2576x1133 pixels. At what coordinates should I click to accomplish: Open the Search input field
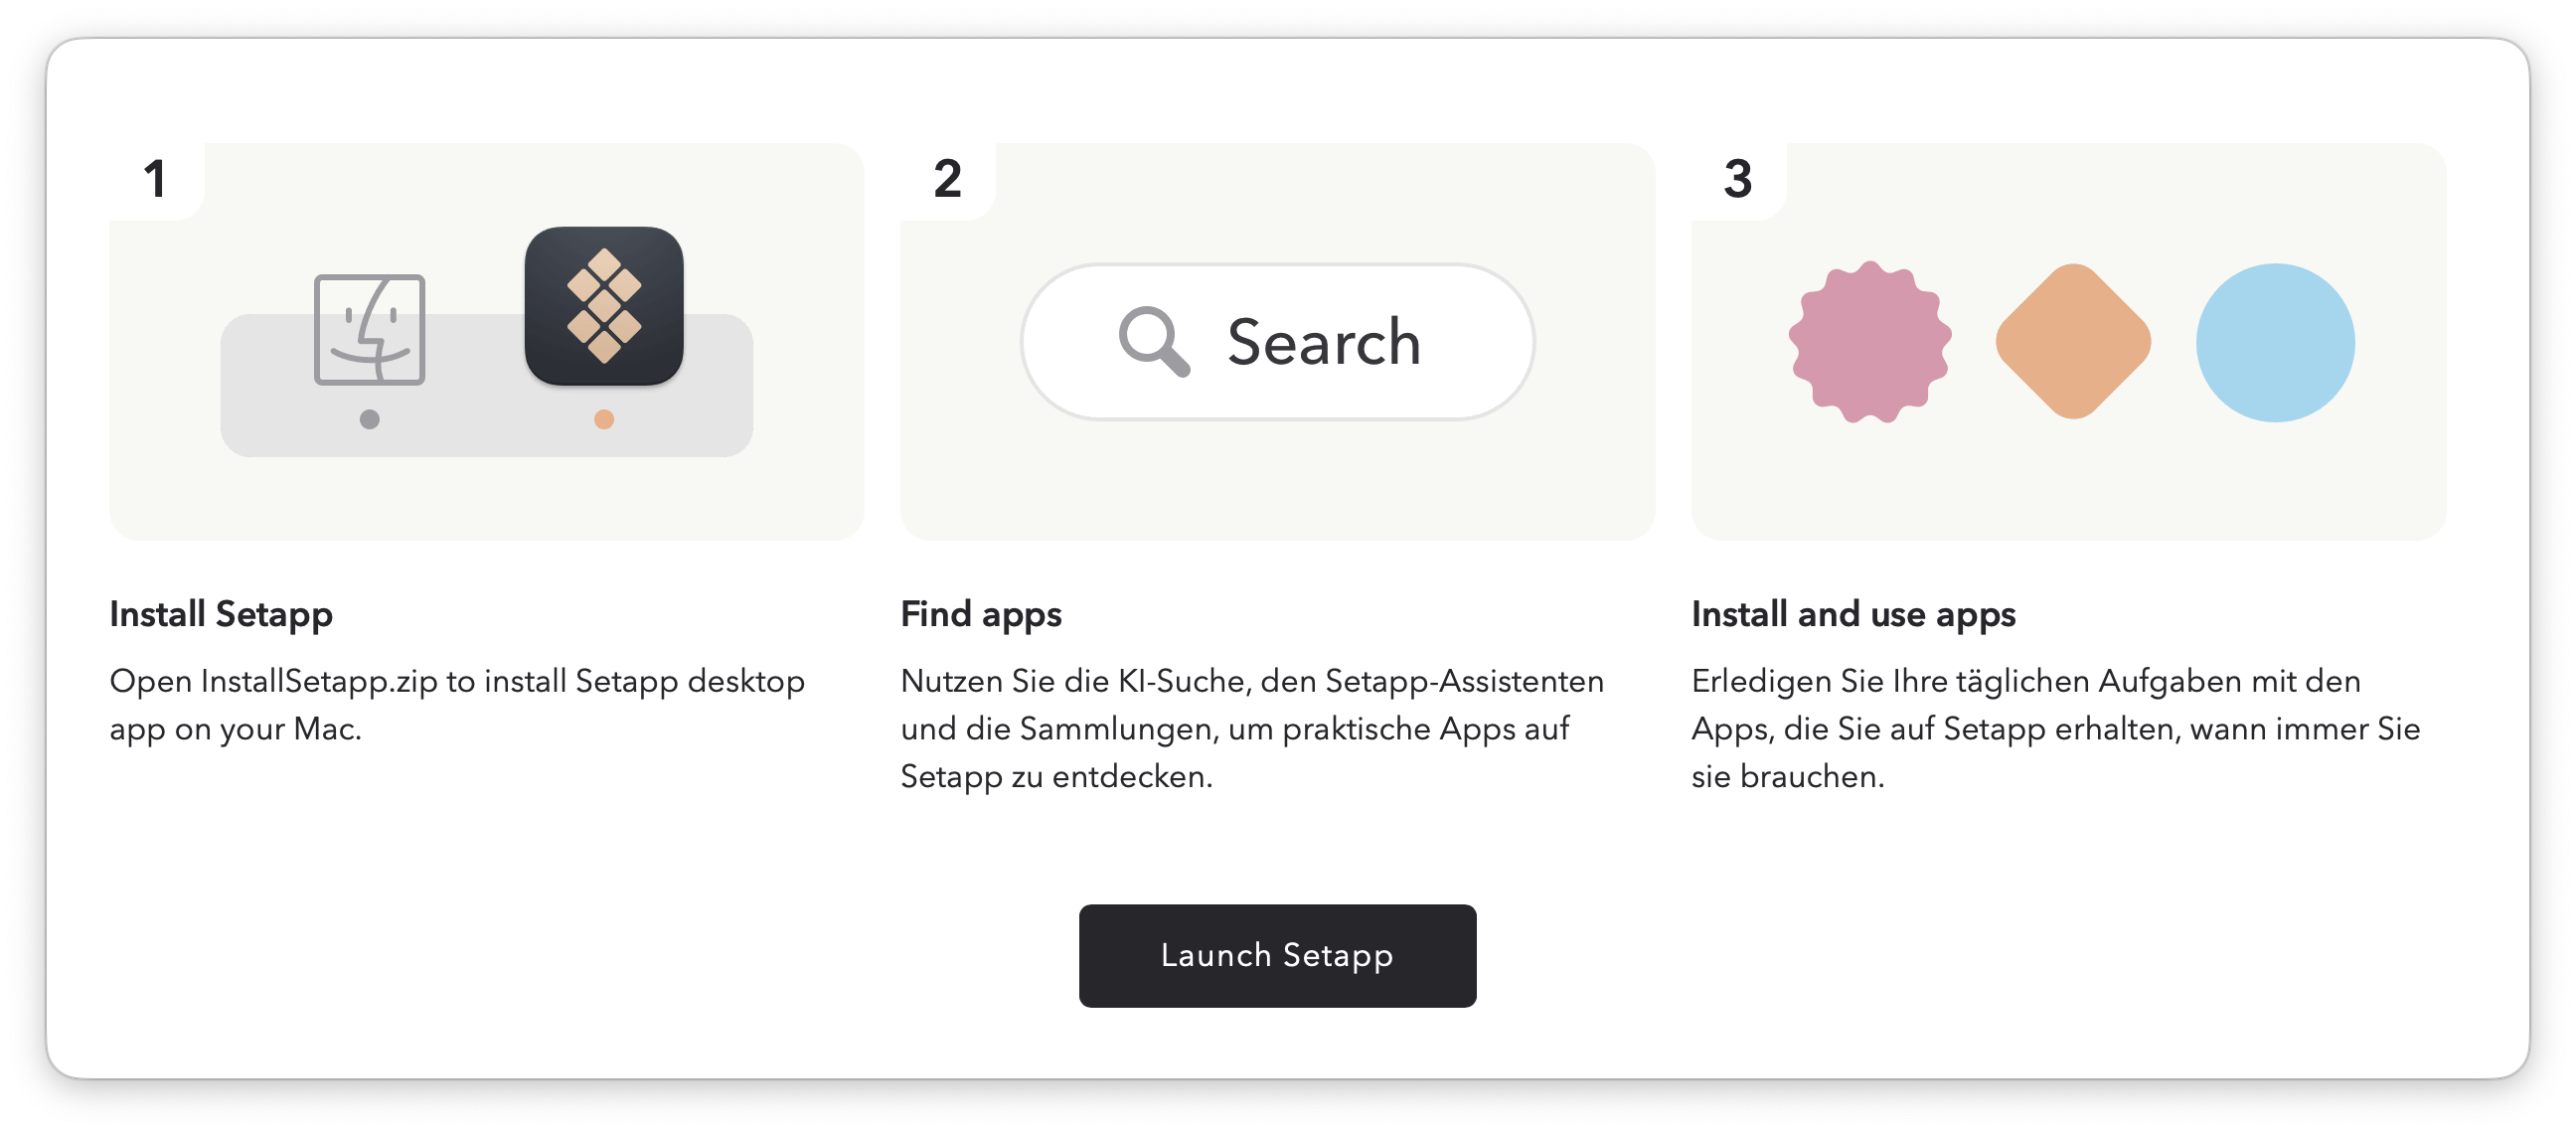point(1277,343)
